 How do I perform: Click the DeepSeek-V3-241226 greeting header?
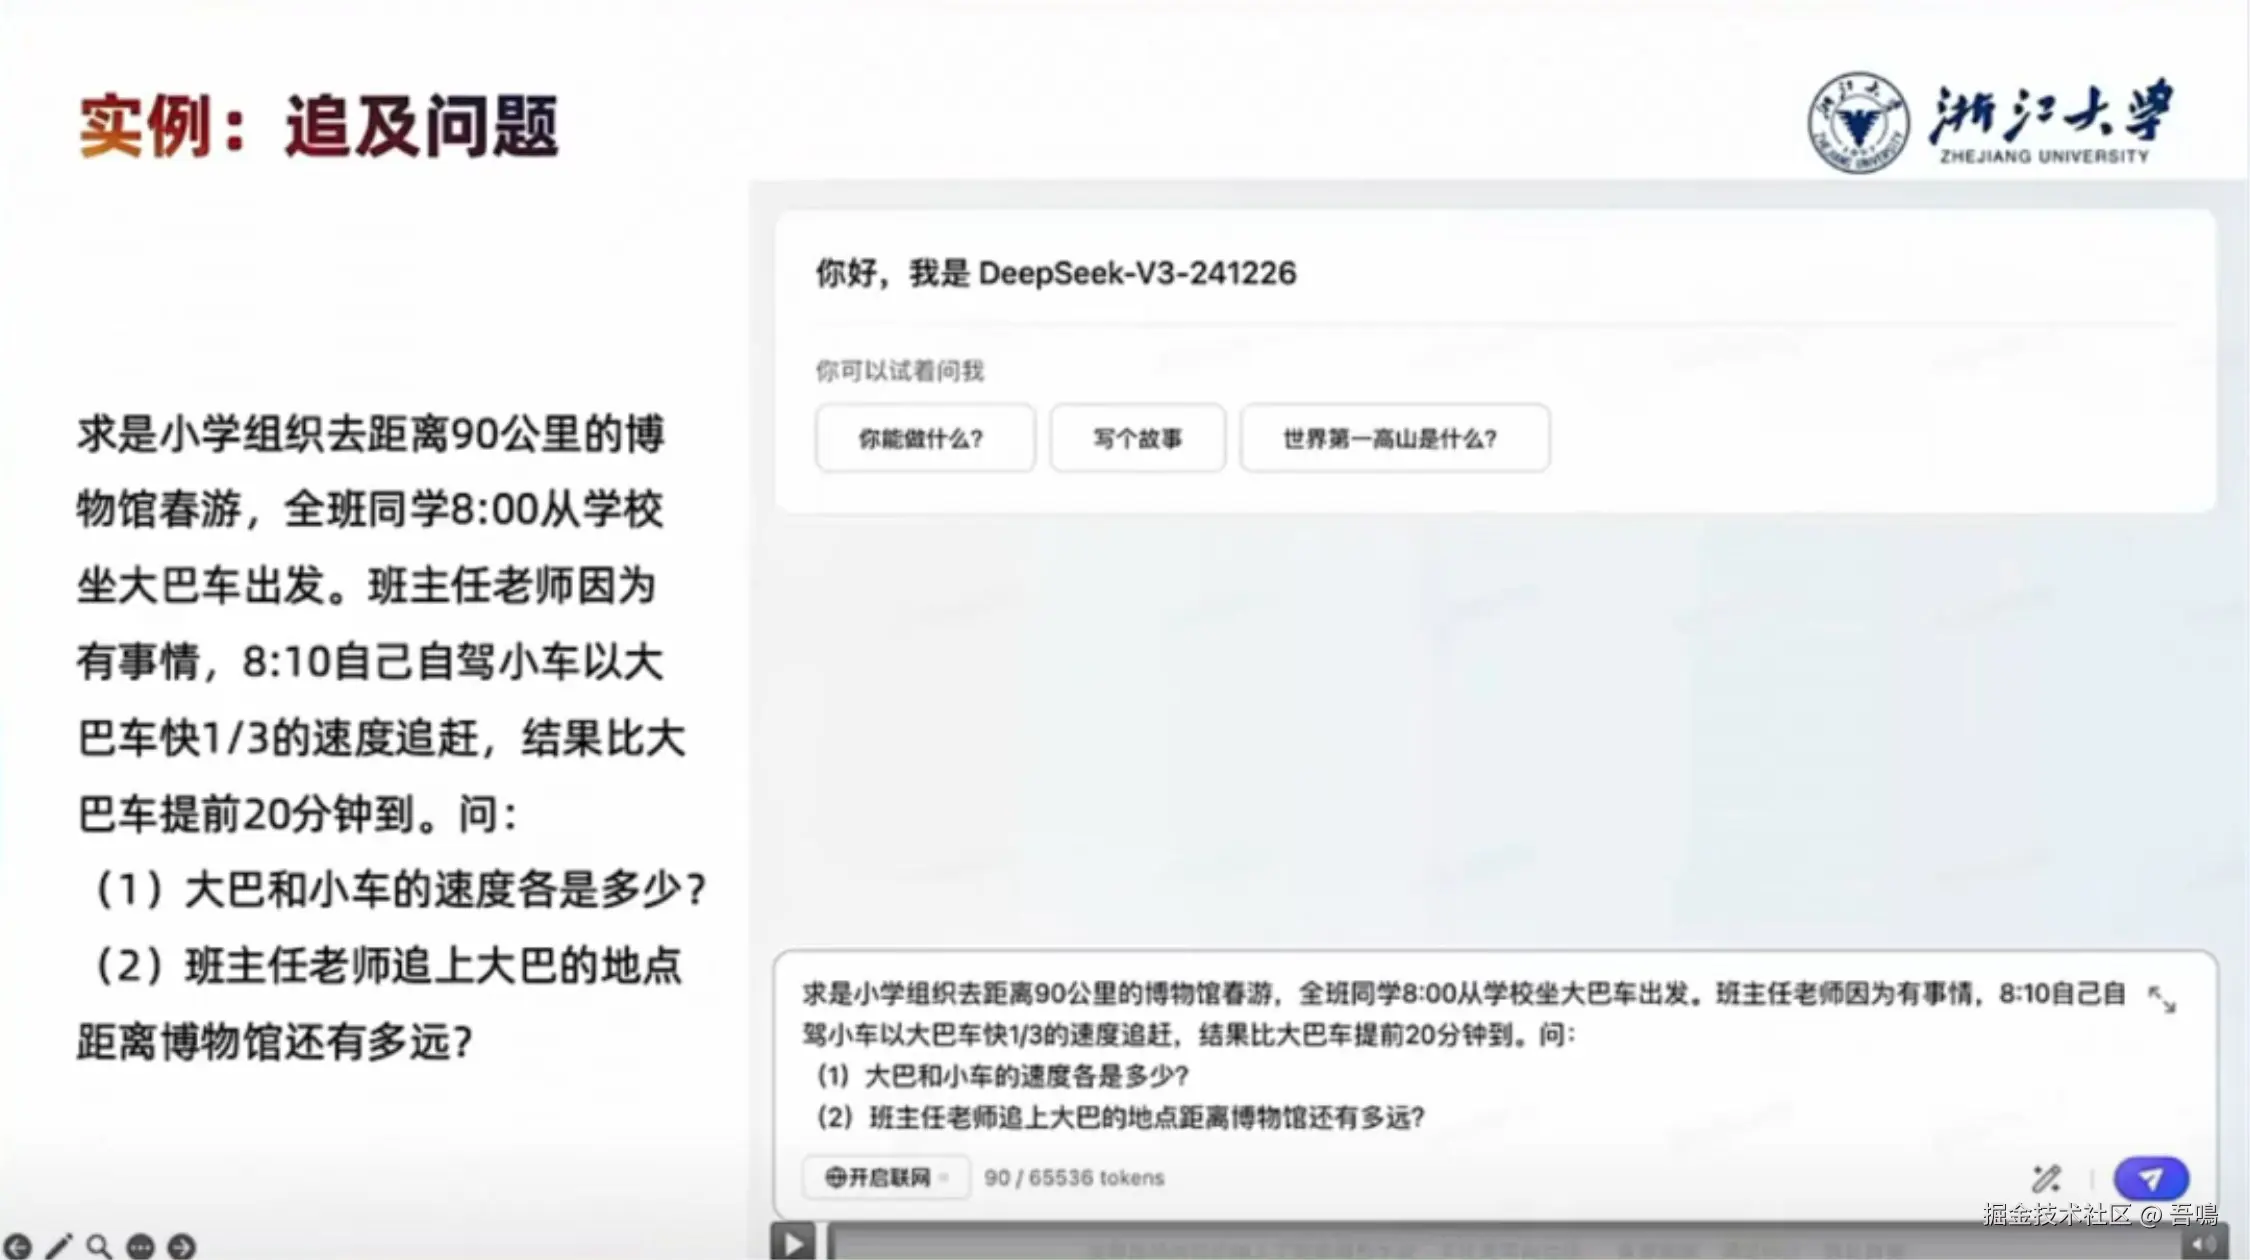coord(1055,273)
